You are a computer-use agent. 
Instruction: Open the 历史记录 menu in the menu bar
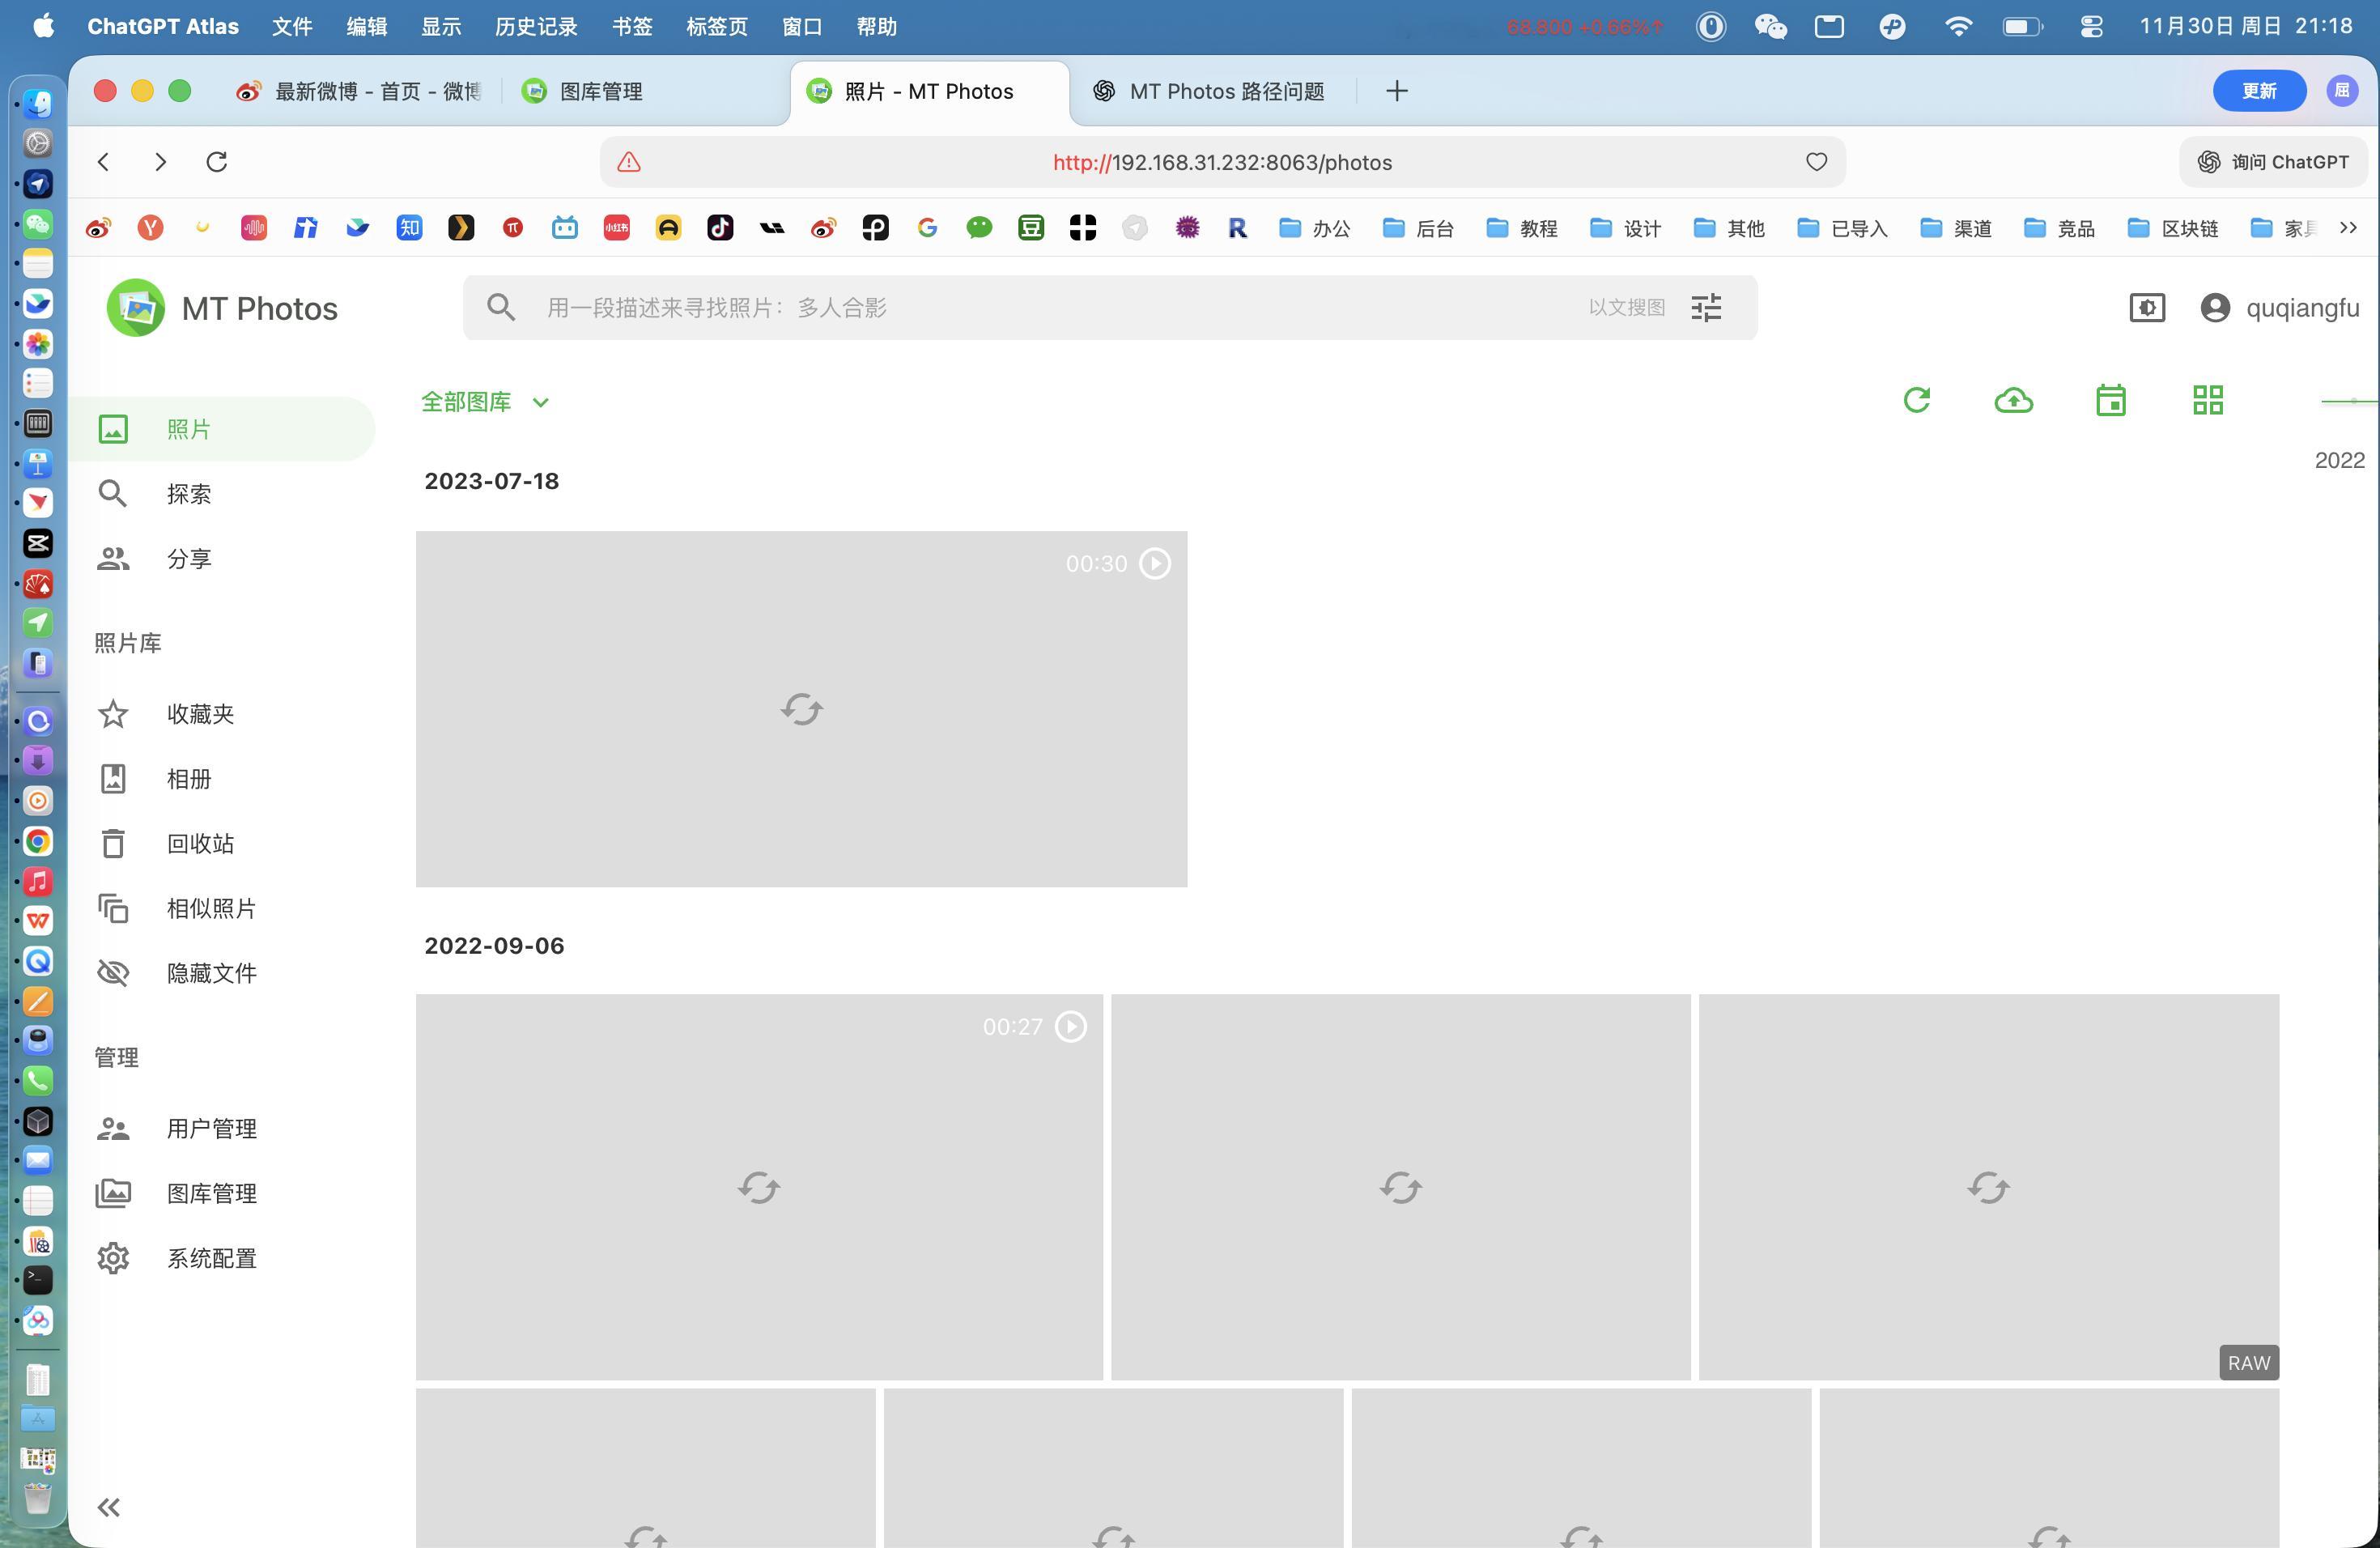(x=536, y=27)
